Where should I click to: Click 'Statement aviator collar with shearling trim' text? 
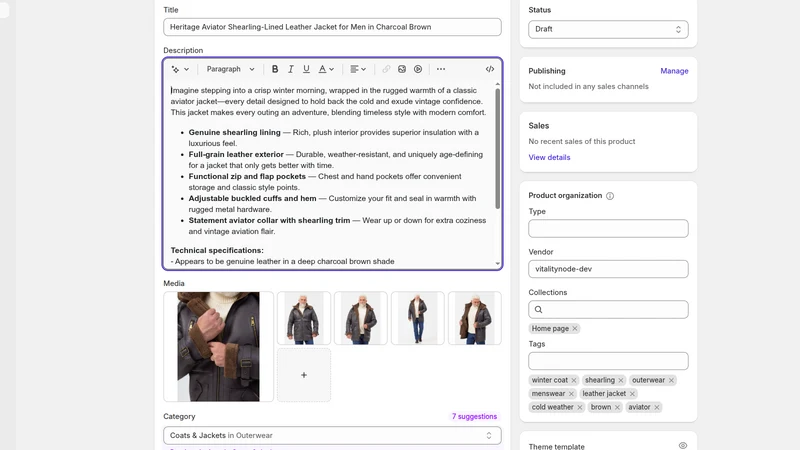tap(269, 220)
